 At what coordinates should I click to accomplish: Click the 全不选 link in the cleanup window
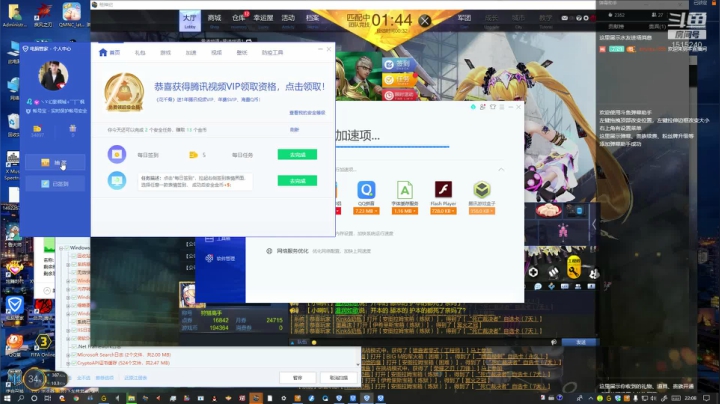pos(84,378)
